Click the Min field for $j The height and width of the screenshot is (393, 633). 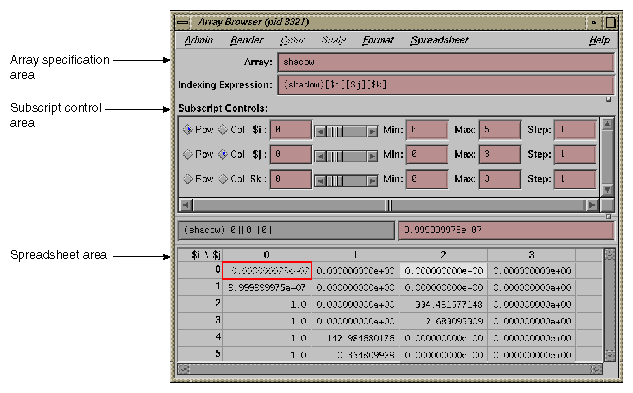click(x=427, y=154)
